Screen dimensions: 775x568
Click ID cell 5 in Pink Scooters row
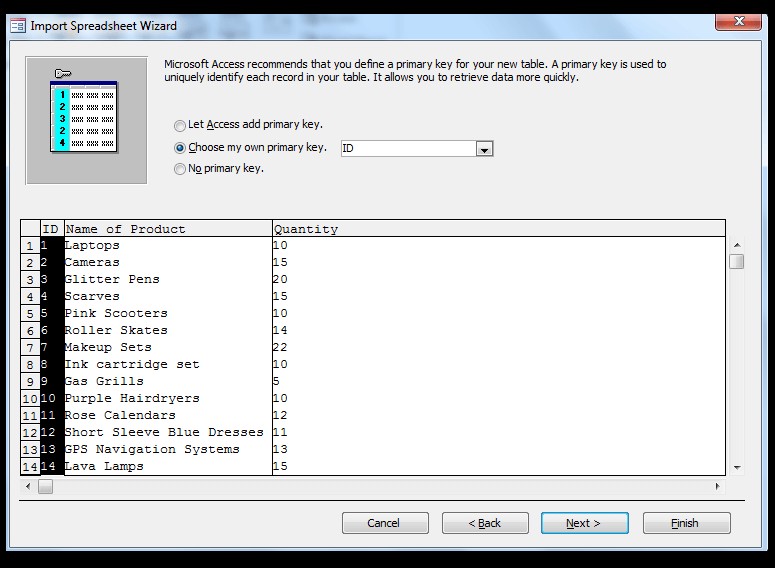(52, 313)
